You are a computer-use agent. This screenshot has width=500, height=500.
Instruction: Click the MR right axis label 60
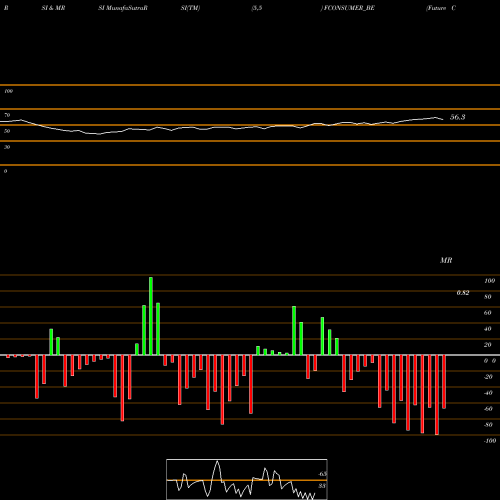click(x=488, y=313)
